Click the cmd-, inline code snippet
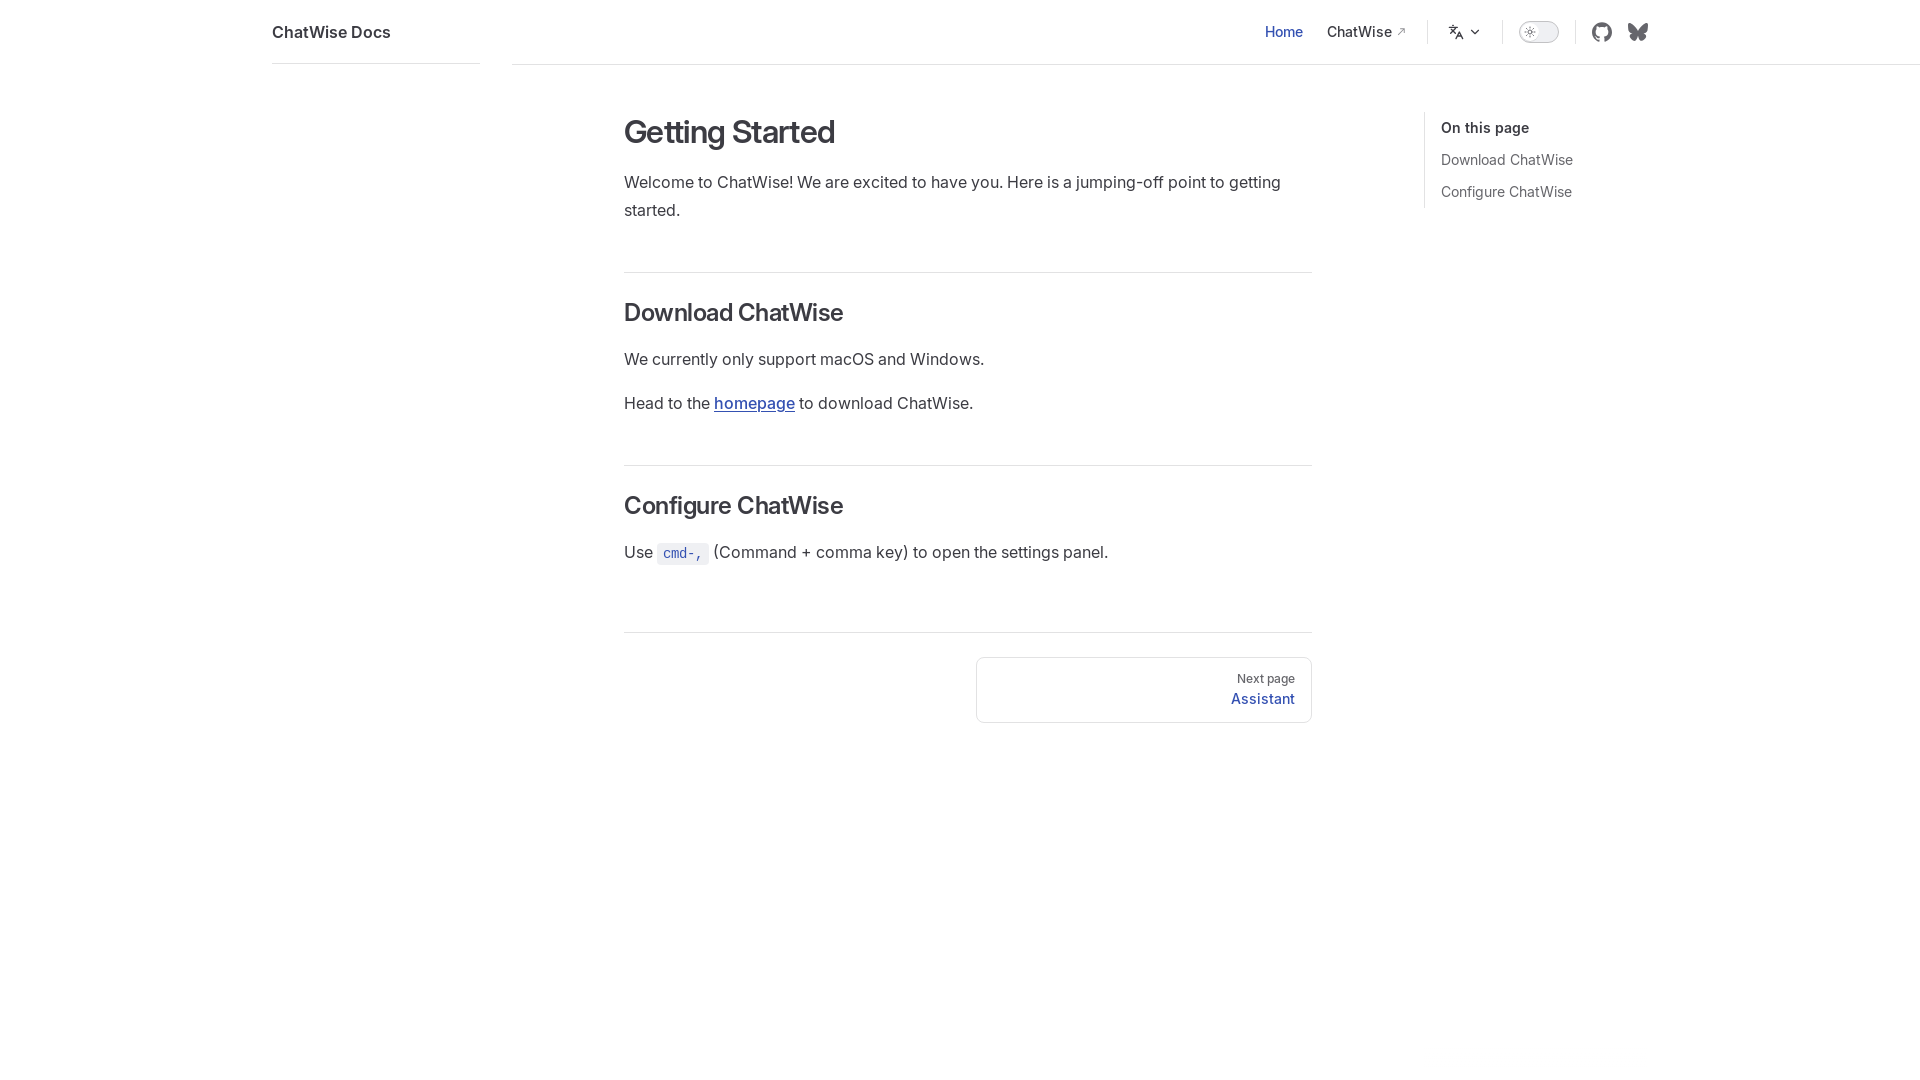The height and width of the screenshot is (1080, 1920). [683, 553]
